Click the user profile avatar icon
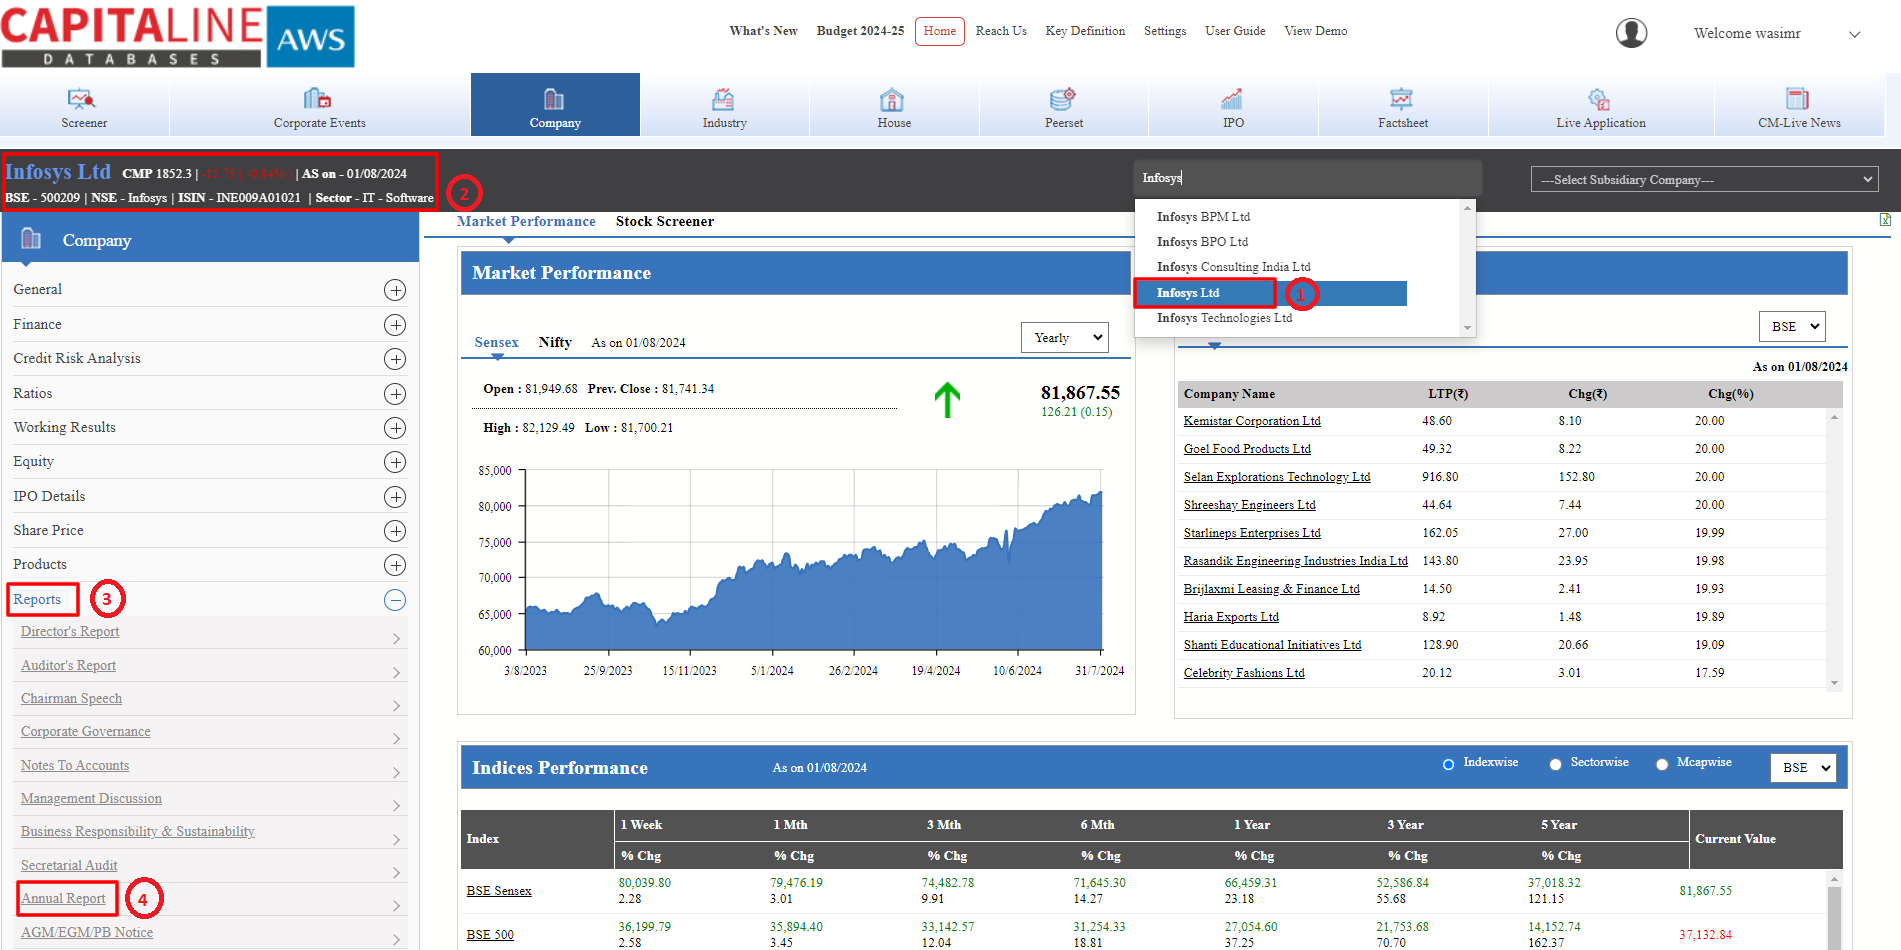 point(1631,33)
